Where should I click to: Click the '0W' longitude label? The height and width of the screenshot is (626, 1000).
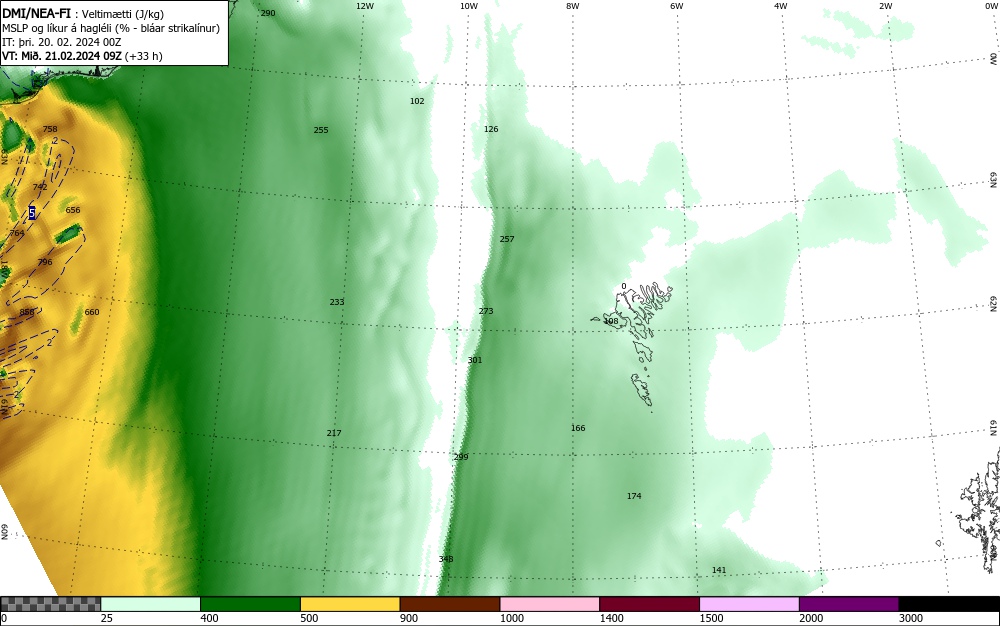click(x=990, y=6)
